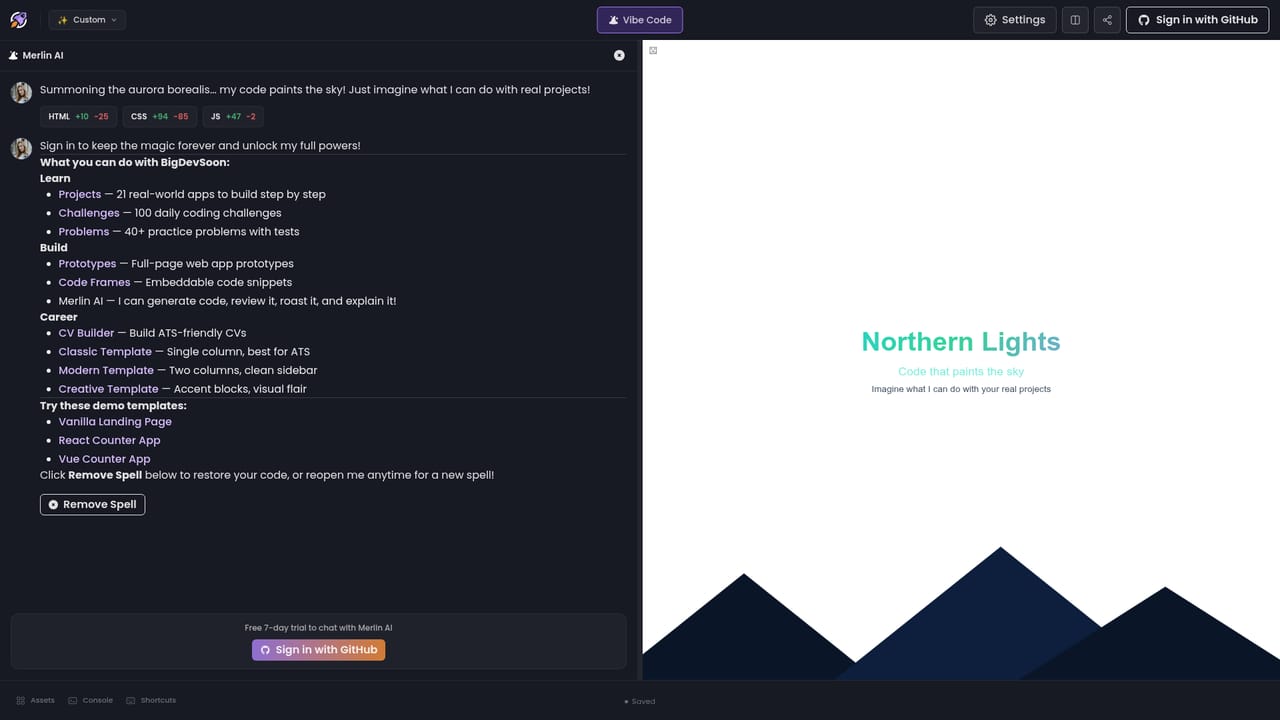Open the Assets panel
Screen dimensions: 1280x720
click(x=36, y=700)
